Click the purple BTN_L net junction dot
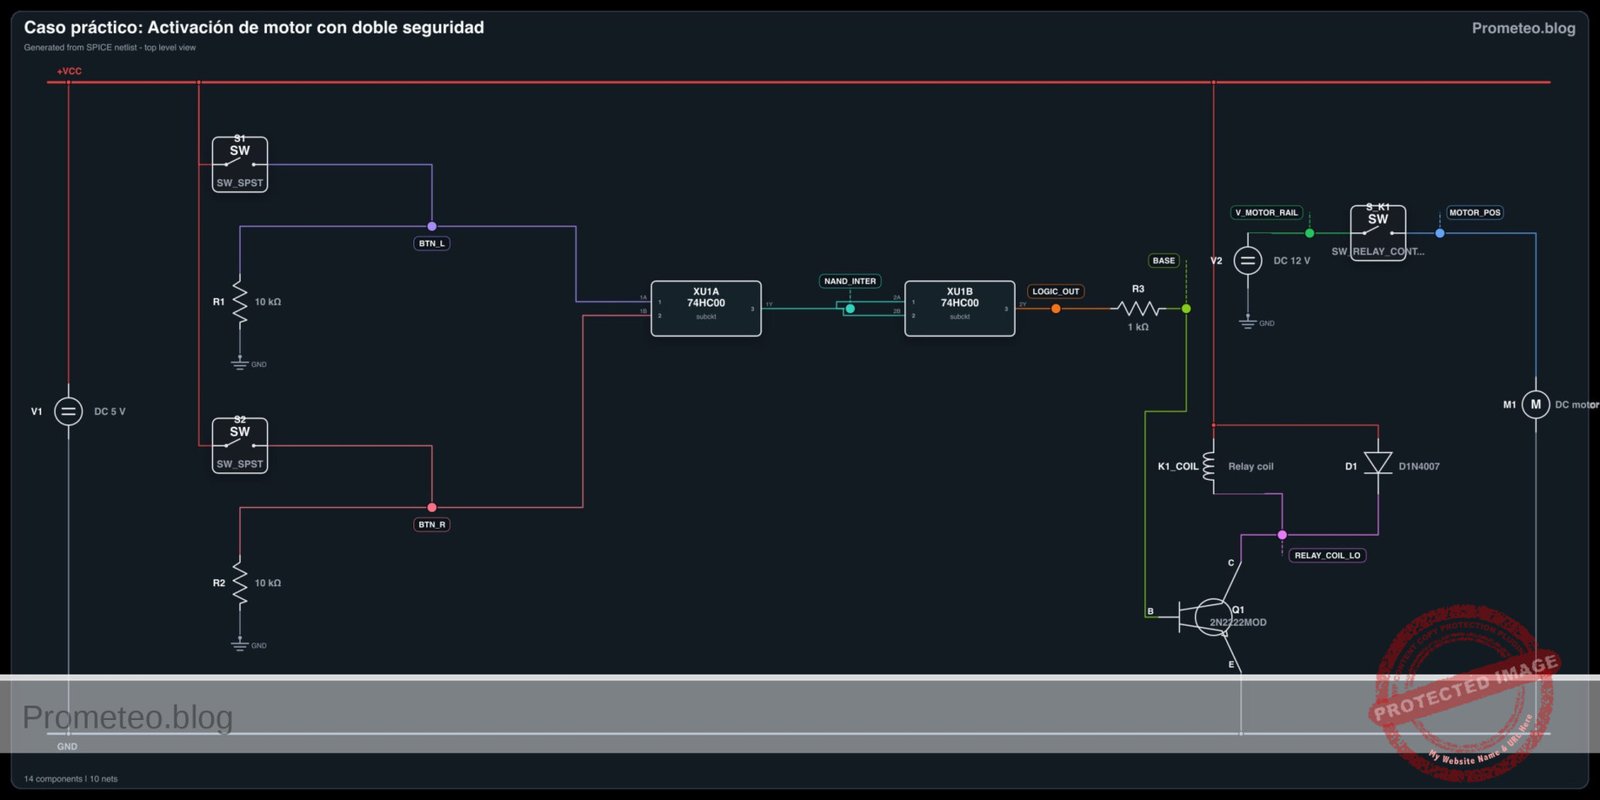Viewport: 1600px width, 800px height. 432,226
